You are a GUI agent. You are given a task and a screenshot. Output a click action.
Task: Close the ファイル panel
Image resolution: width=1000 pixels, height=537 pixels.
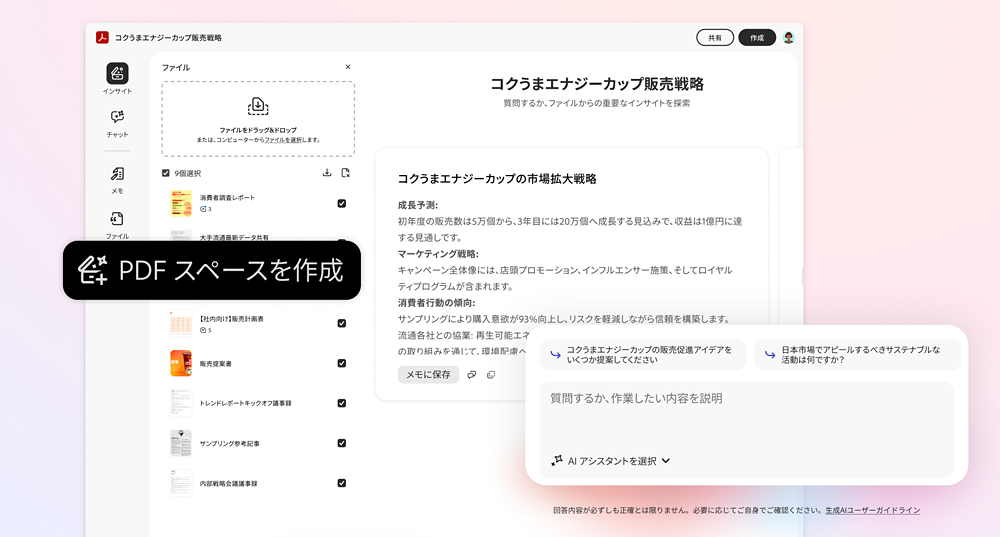348,67
